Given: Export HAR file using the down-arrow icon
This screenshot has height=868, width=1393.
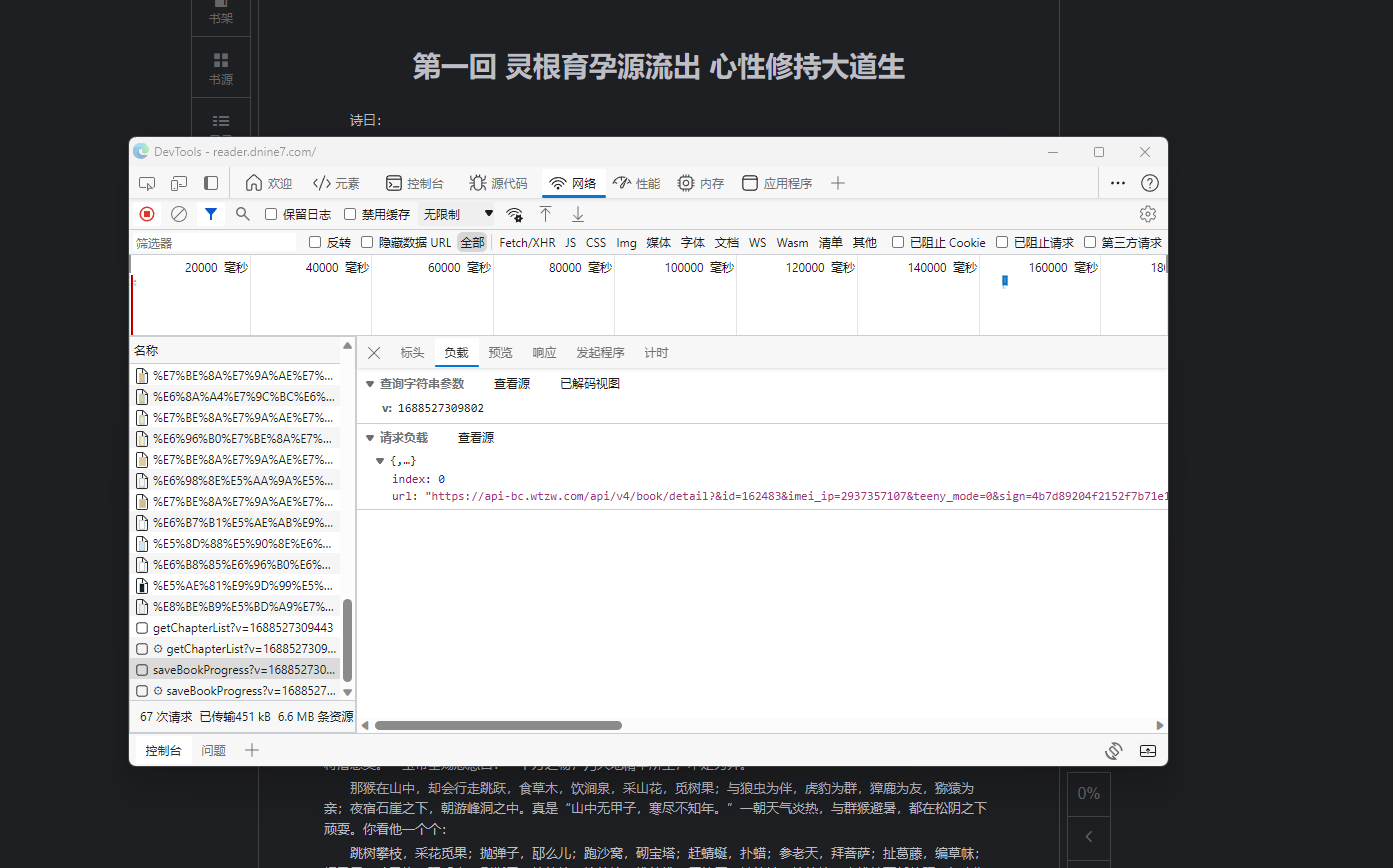Looking at the screenshot, I should pyautogui.click(x=577, y=213).
